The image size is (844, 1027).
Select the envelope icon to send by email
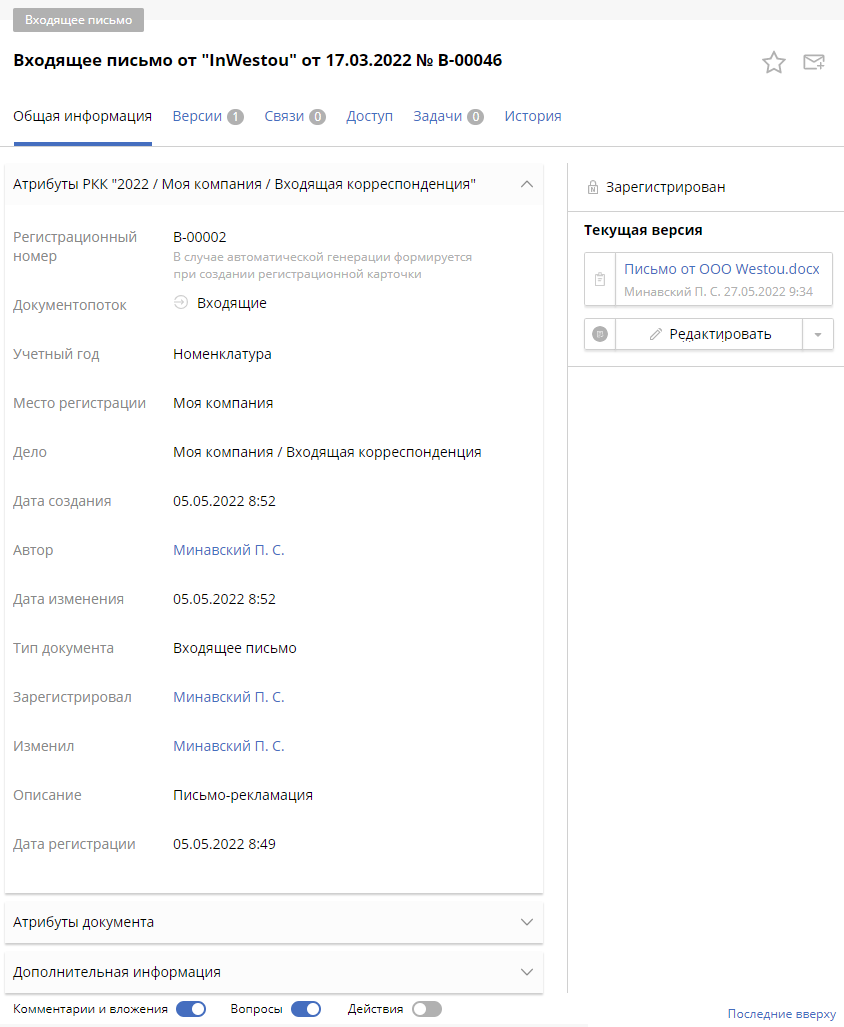click(x=814, y=62)
